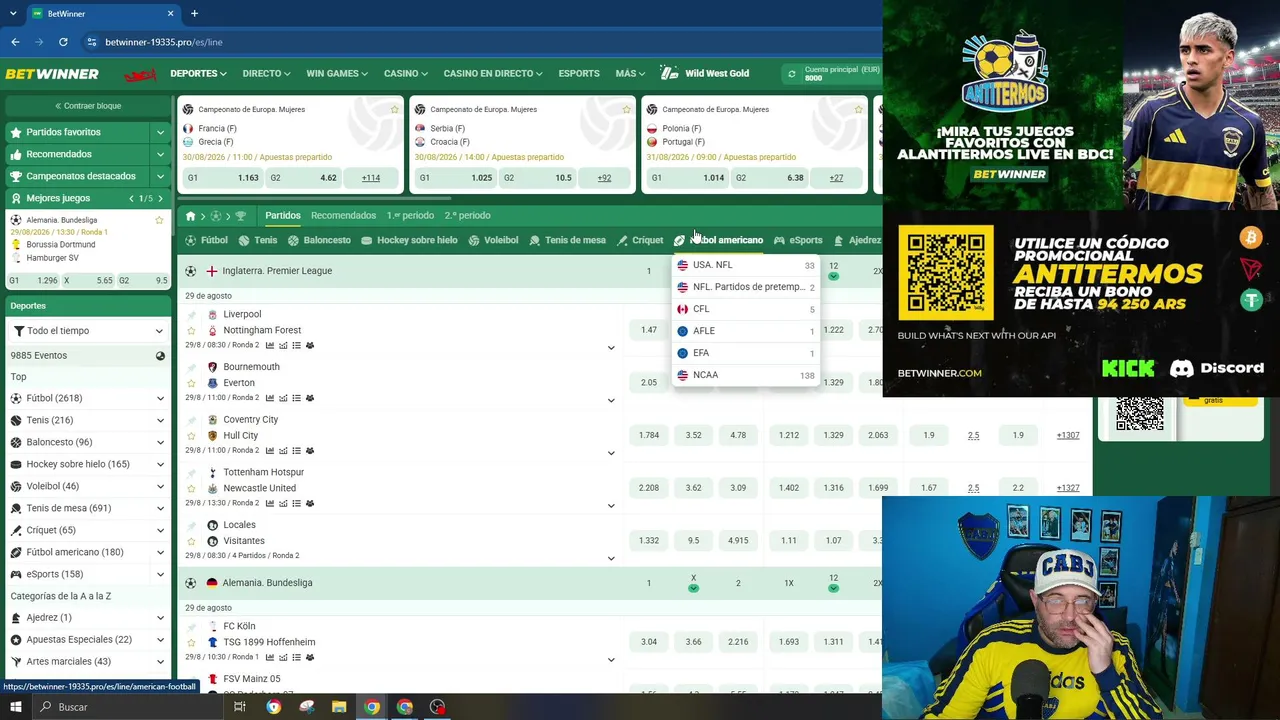Select Baloncesto in the sports bar
This screenshot has height=720, width=1280.
click(319, 240)
